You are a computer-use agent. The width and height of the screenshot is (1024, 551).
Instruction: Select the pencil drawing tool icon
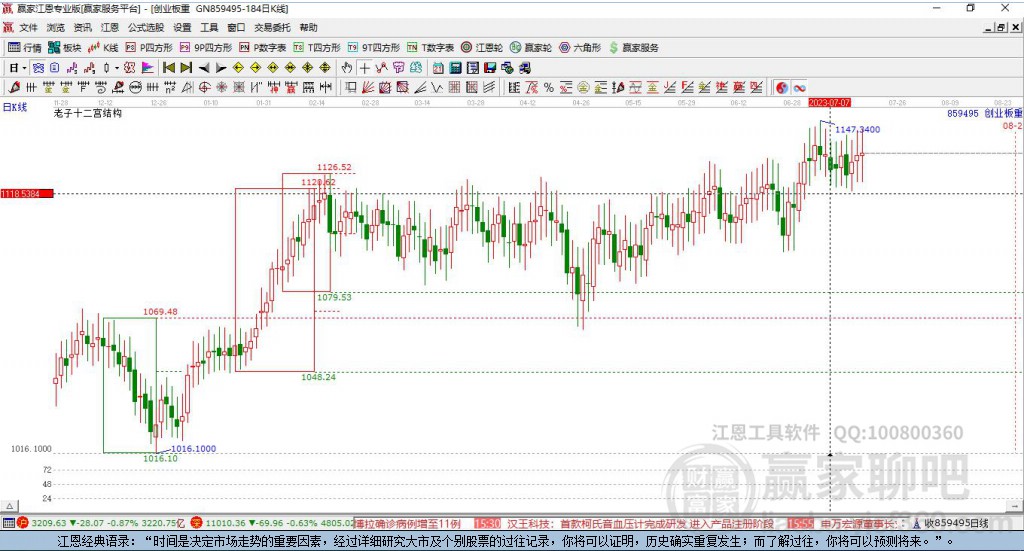(x=13, y=87)
